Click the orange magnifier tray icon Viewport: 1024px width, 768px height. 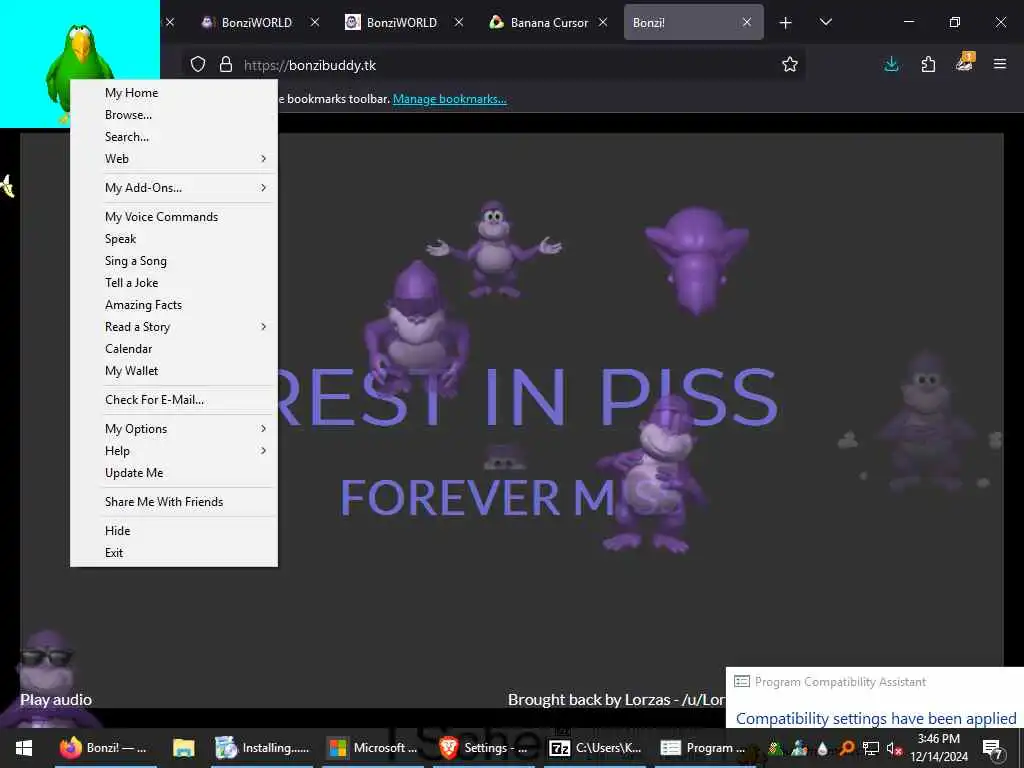click(x=847, y=748)
